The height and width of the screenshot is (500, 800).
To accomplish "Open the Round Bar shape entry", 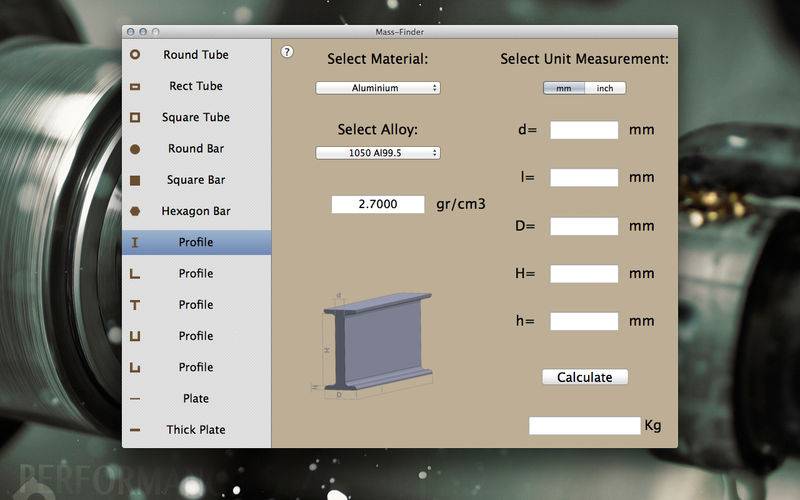I will [196, 148].
